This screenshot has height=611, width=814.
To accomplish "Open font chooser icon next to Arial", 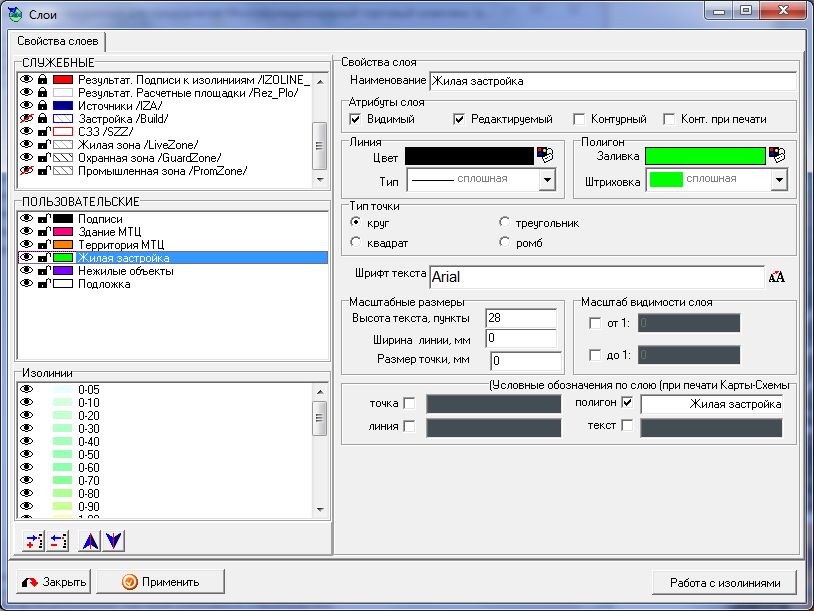I will 777,277.
